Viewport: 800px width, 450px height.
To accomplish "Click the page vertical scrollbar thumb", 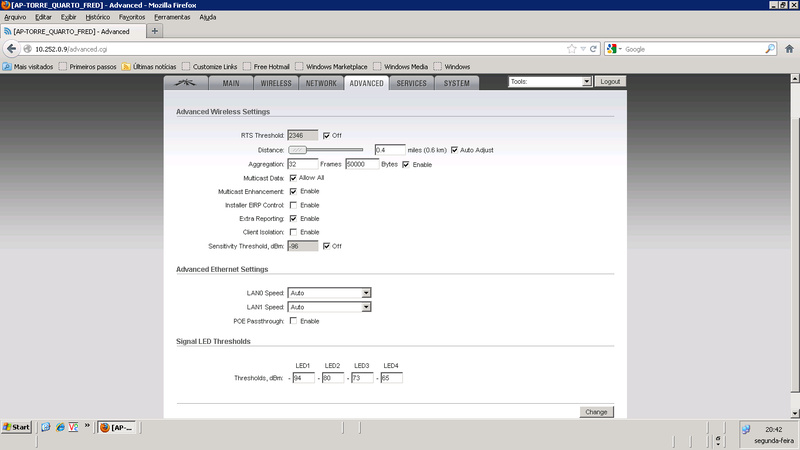I will (x=794, y=255).
